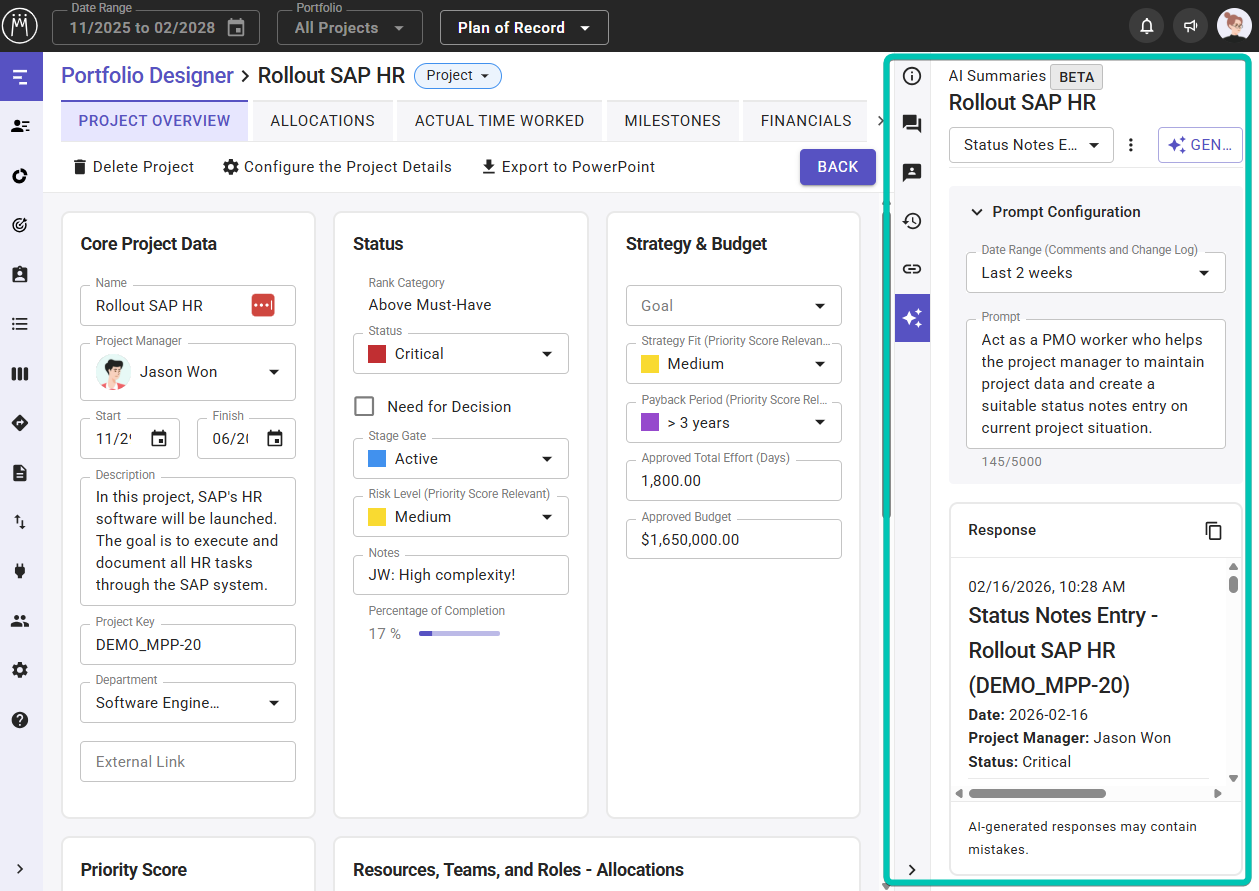
Task: Open the AI Summaries sparkle panel icon
Action: click(x=912, y=318)
